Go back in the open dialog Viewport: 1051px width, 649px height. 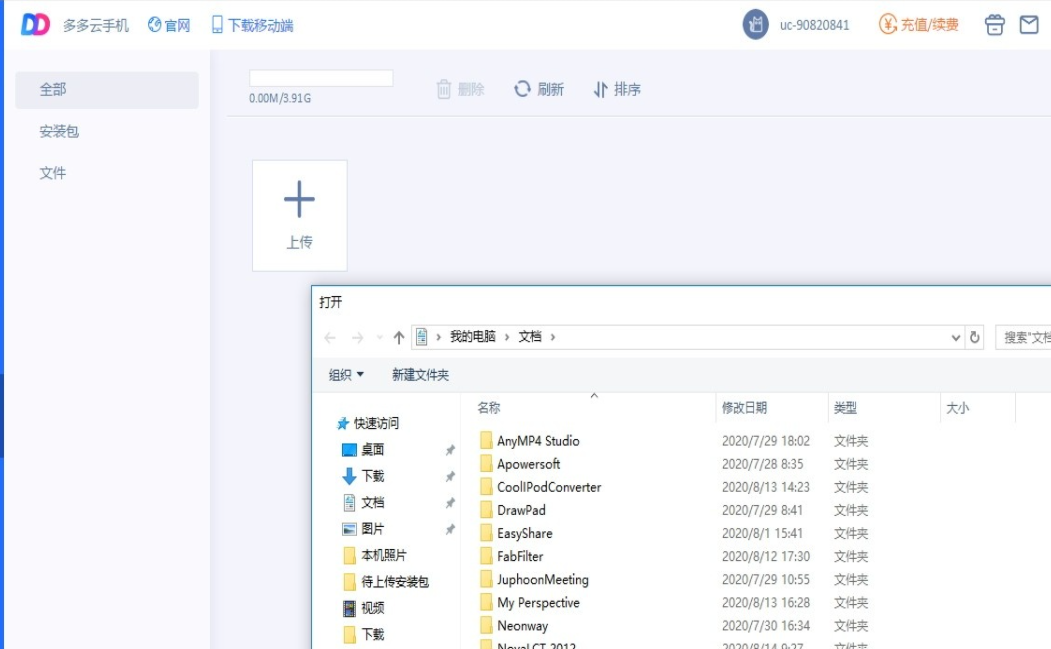click(x=330, y=337)
